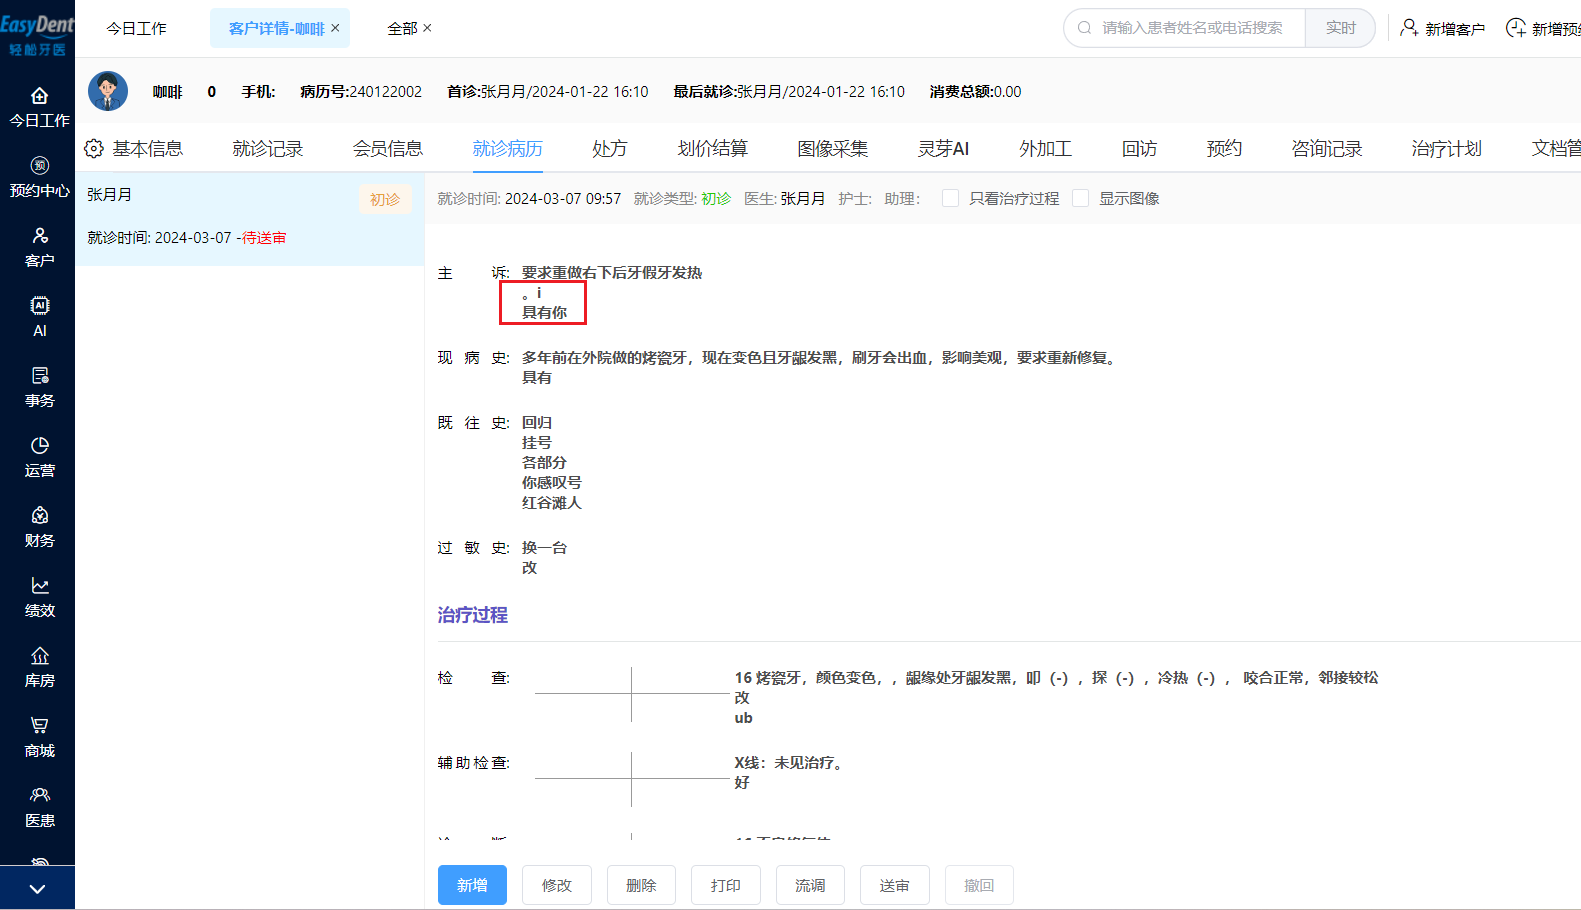
Task: Open 库房 in the sidebar
Action: pyautogui.click(x=39, y=668)
